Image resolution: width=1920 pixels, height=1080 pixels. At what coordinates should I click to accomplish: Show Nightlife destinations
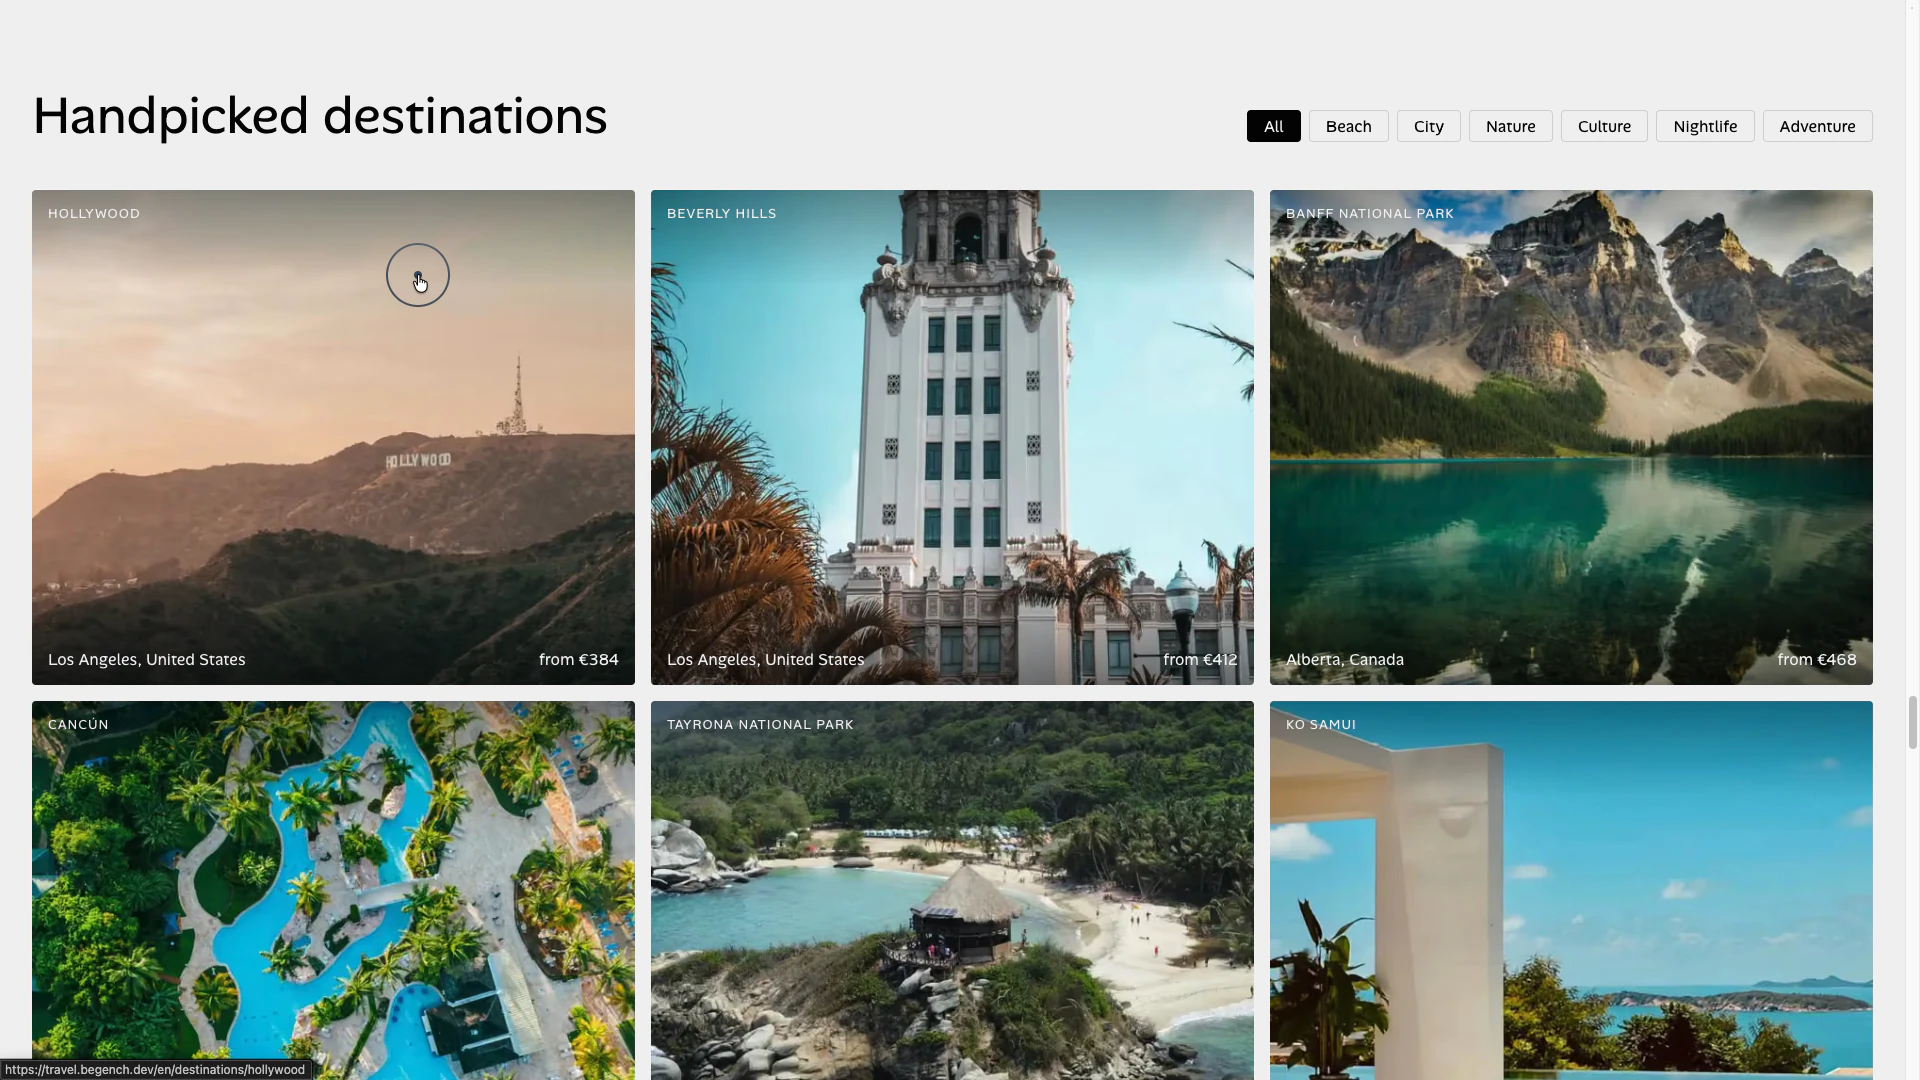click(x=1705, y=126)
